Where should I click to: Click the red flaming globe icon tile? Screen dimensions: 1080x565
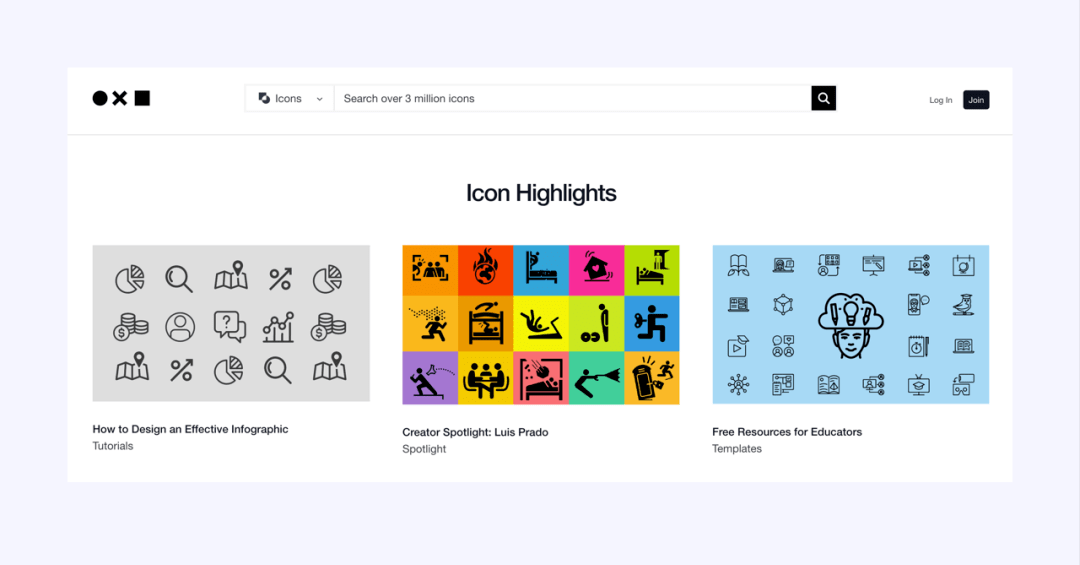coord(486,270)
